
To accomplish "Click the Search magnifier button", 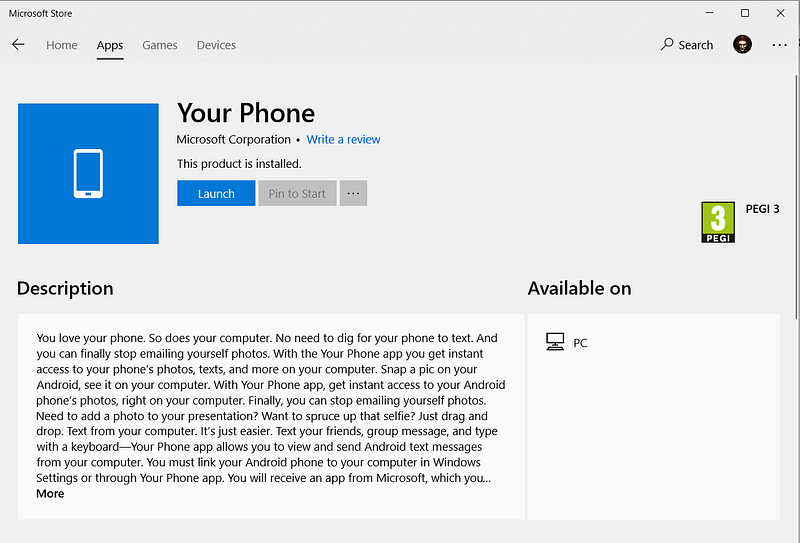I will [687, 45].
